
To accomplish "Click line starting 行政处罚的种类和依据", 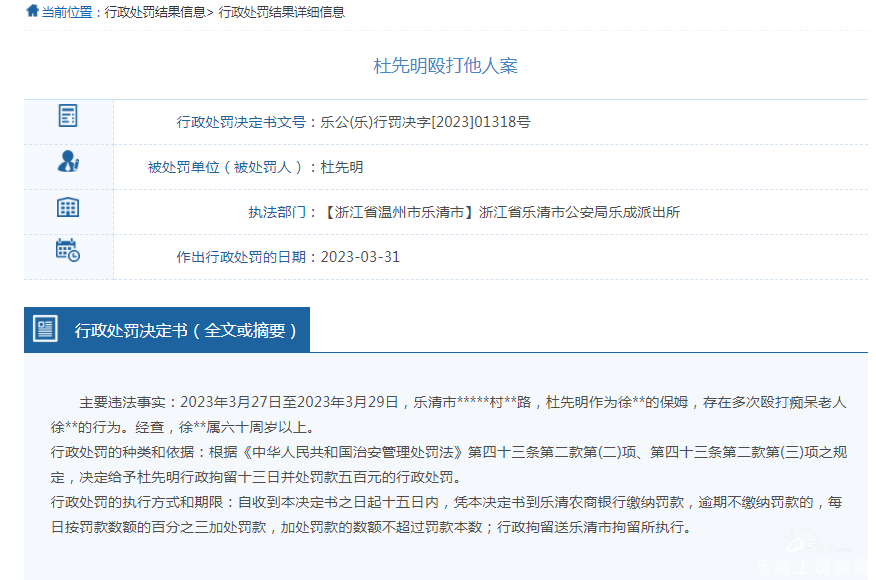I will point(449,452).
